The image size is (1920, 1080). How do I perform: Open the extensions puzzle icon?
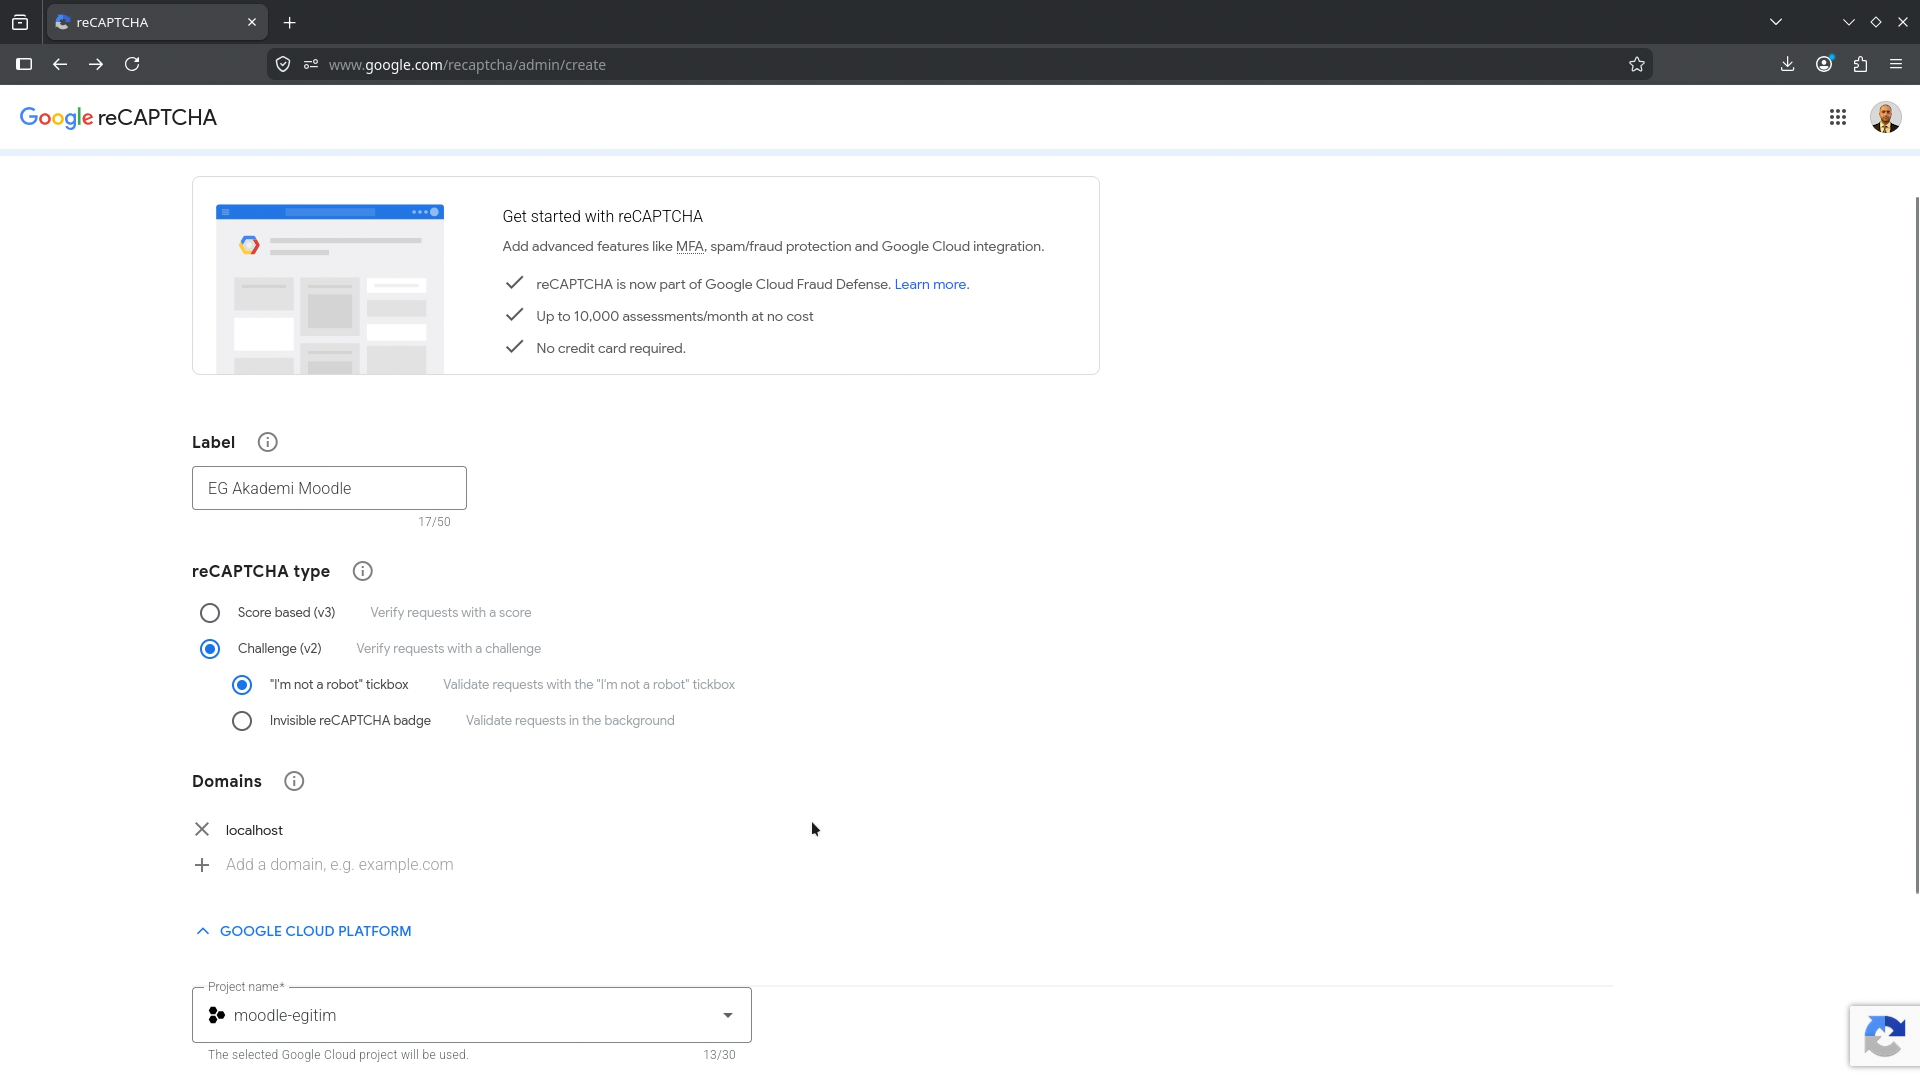[1860, 65]
